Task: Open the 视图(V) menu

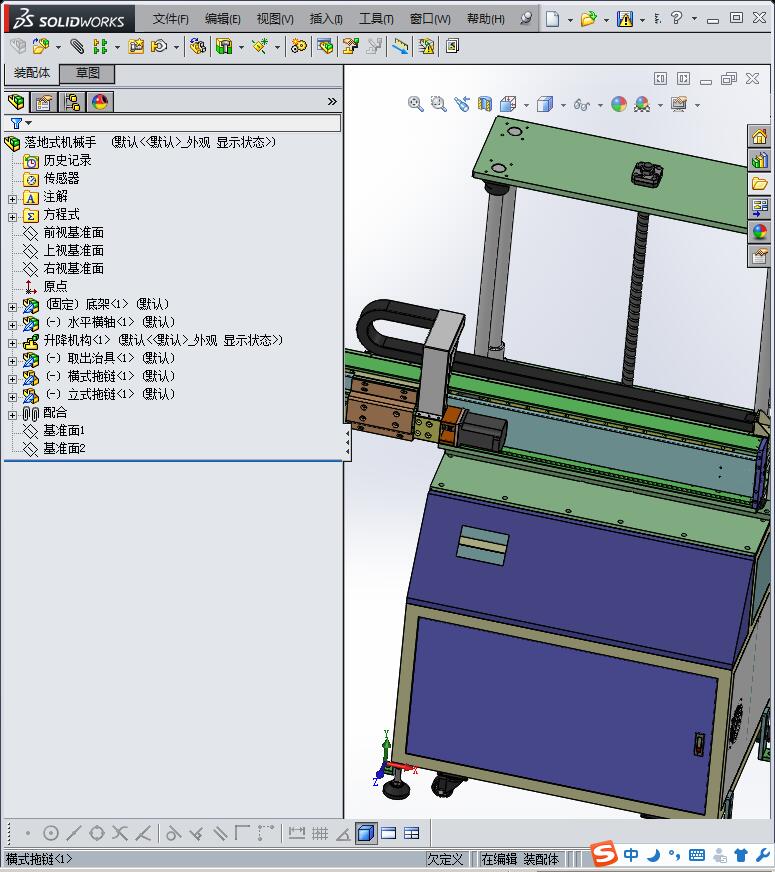Action: click(275, 19)
